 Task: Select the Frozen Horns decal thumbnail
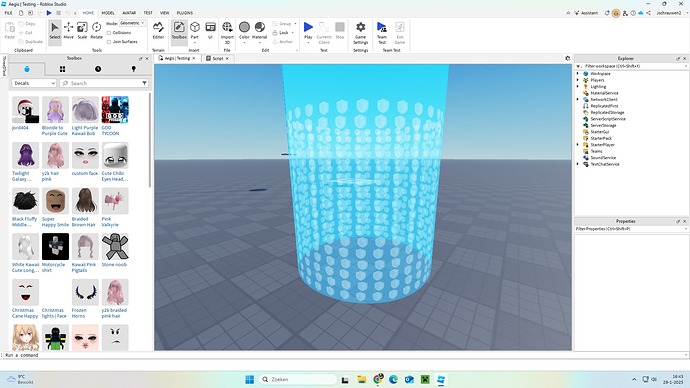click(x=85, y=292)
